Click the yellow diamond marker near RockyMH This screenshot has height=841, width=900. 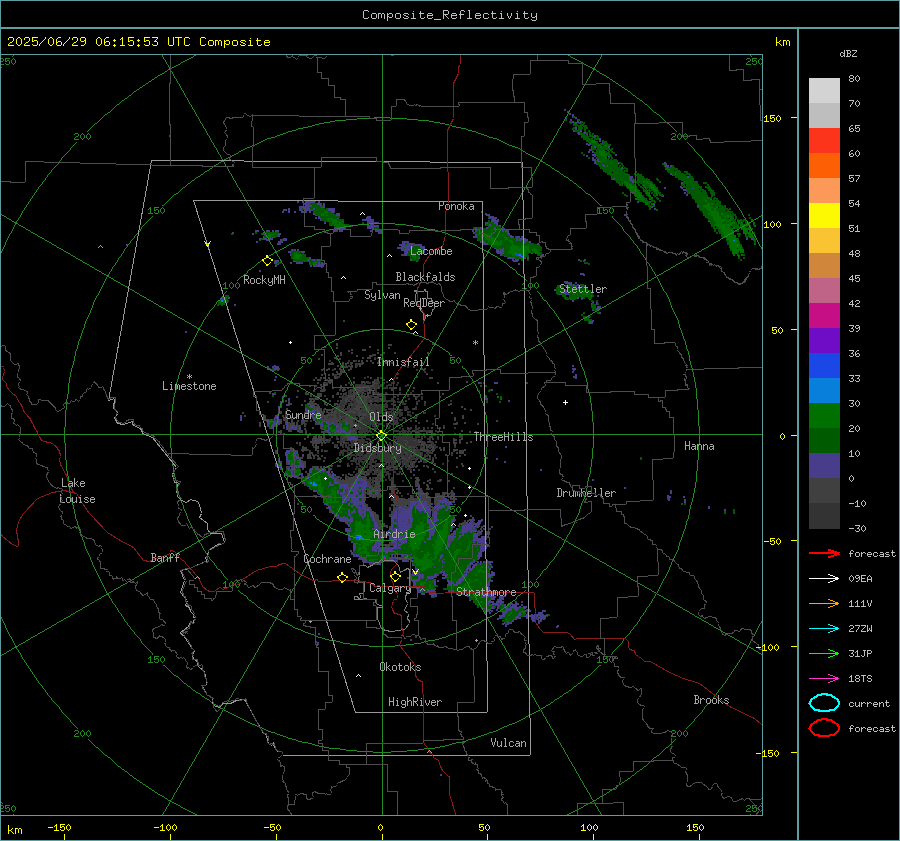[x=267, y=261]
